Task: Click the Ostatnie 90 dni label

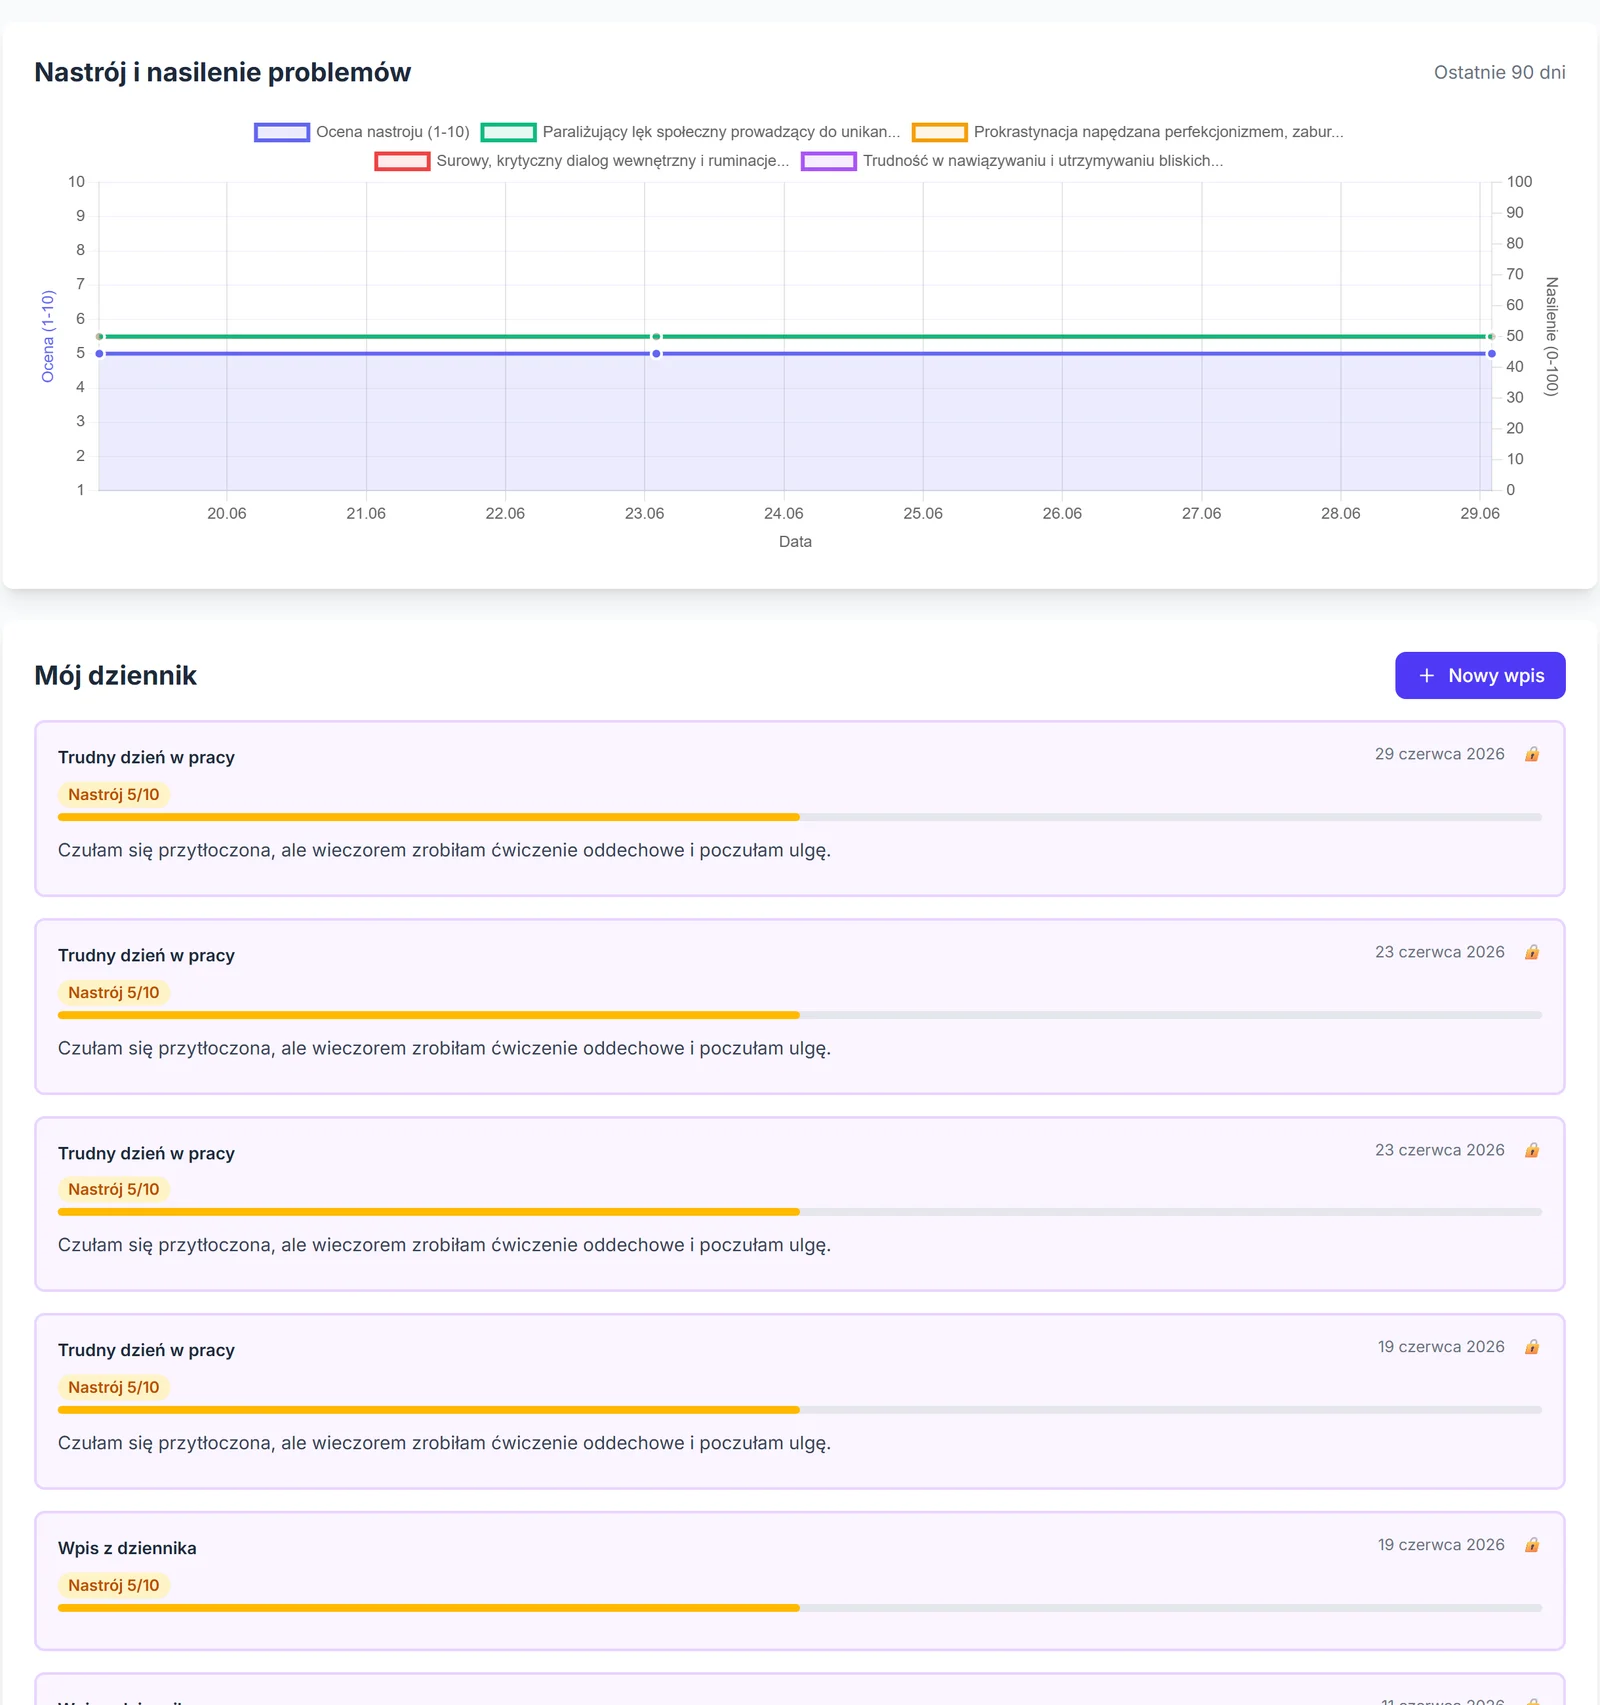Action: click(x=1500, y=72)
